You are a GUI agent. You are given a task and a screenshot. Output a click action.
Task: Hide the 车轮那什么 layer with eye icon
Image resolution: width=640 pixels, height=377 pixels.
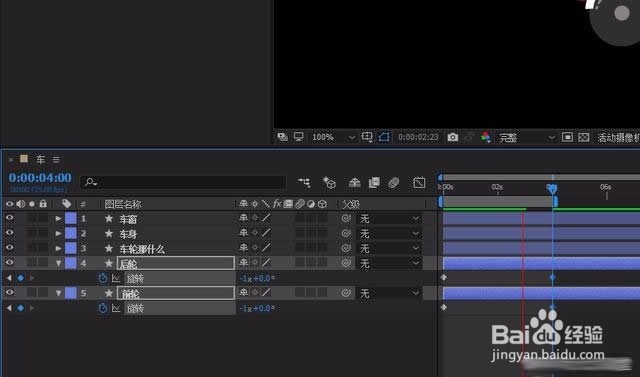pos(9,248)
